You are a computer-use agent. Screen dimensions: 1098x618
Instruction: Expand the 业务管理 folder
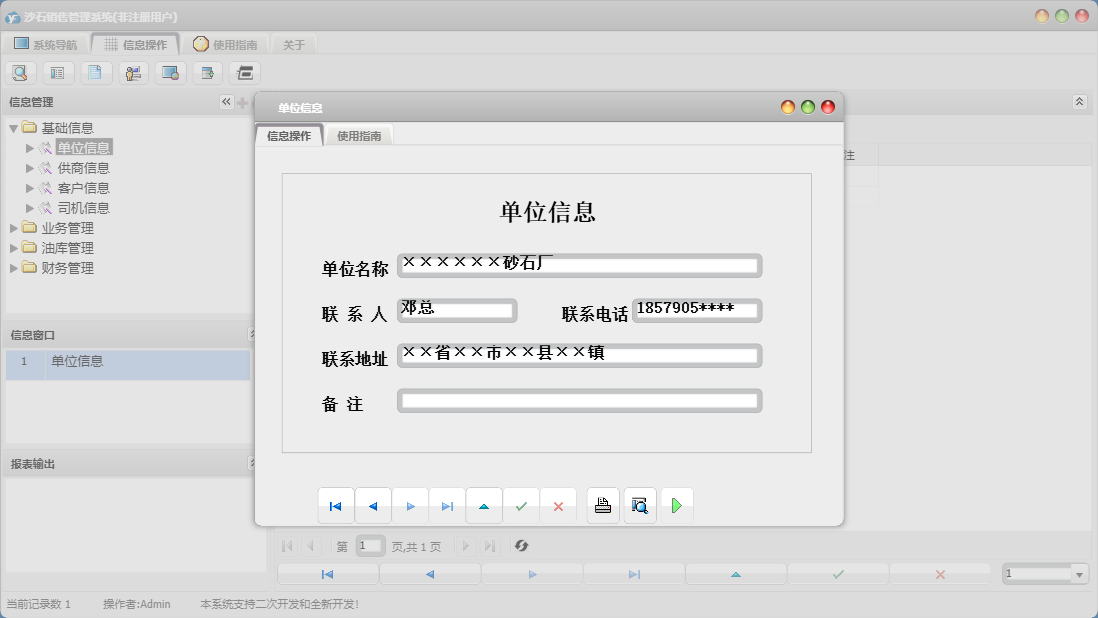(15, 227)
